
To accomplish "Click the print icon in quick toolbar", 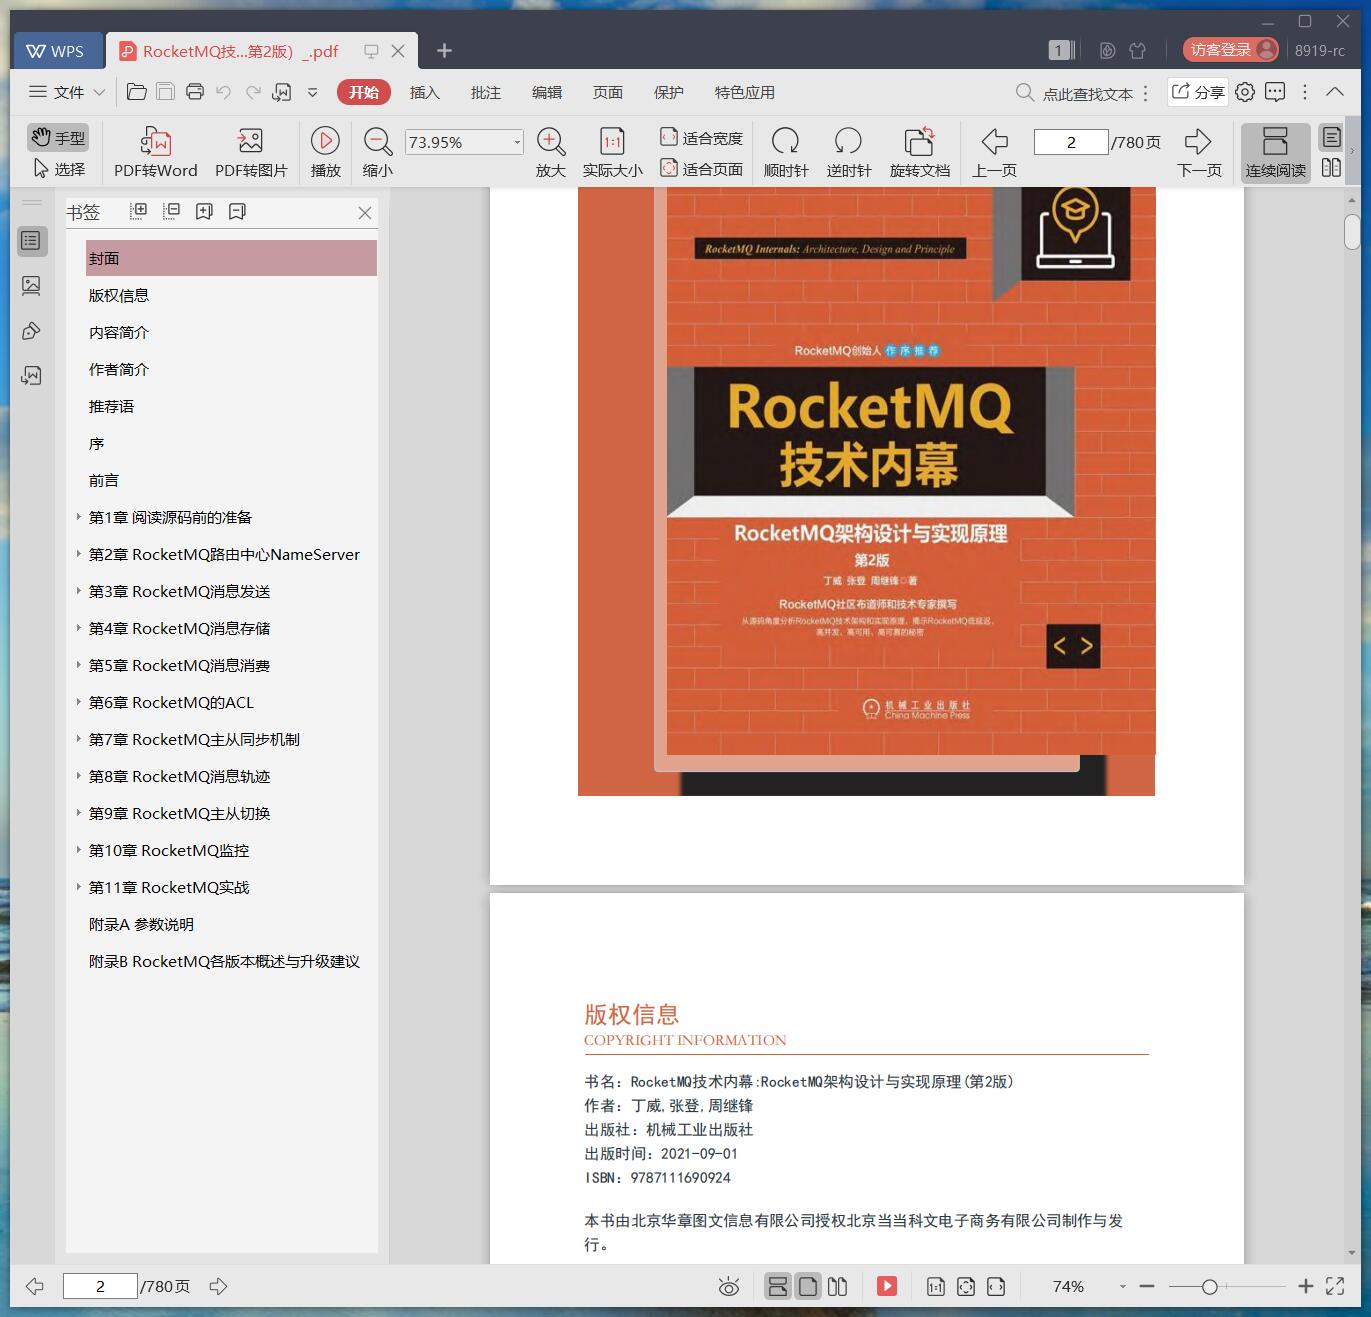I will pos(195,92).
